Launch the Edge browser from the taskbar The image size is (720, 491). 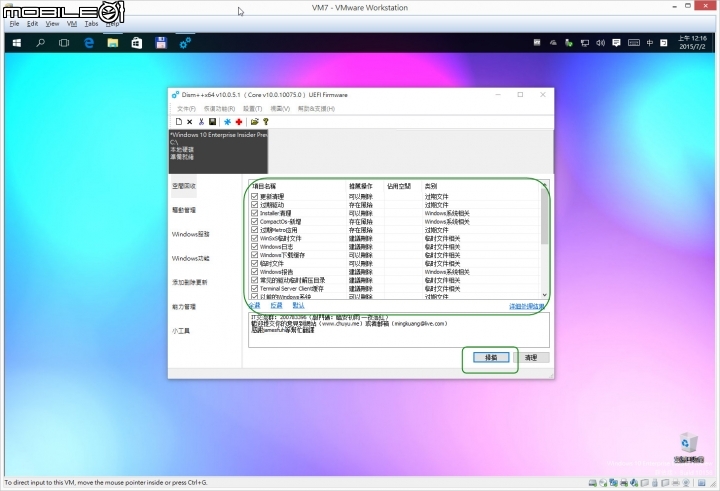[89, 43]
